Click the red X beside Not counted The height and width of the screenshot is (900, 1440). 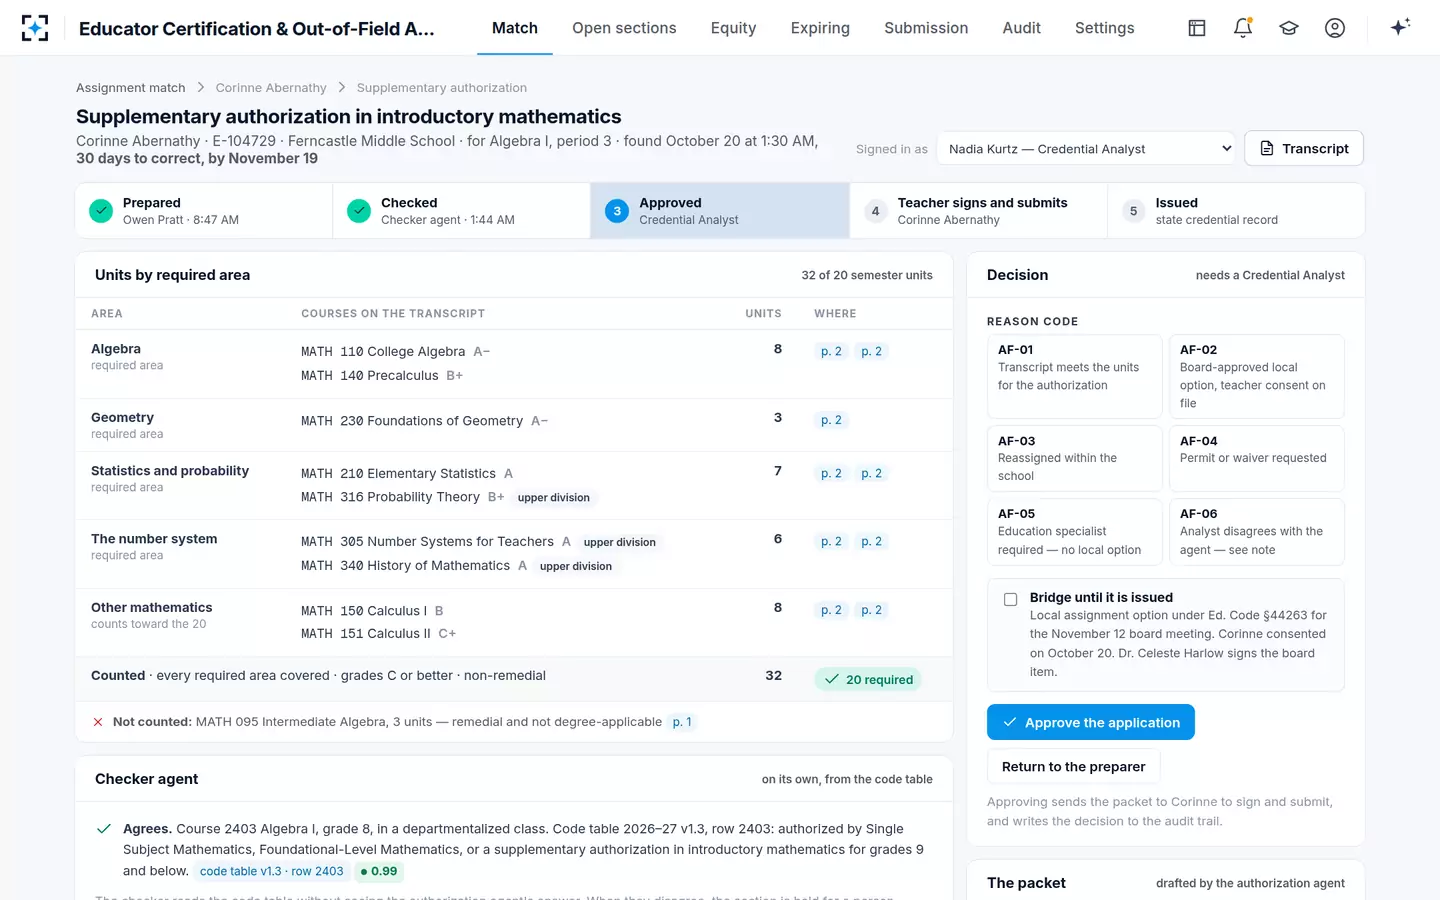[98, 722]
